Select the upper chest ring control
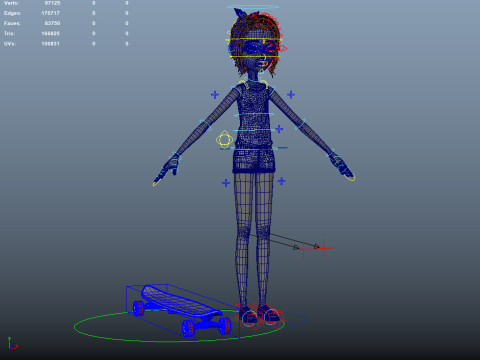The image size is (480, 360). click(x=254, y=114)
